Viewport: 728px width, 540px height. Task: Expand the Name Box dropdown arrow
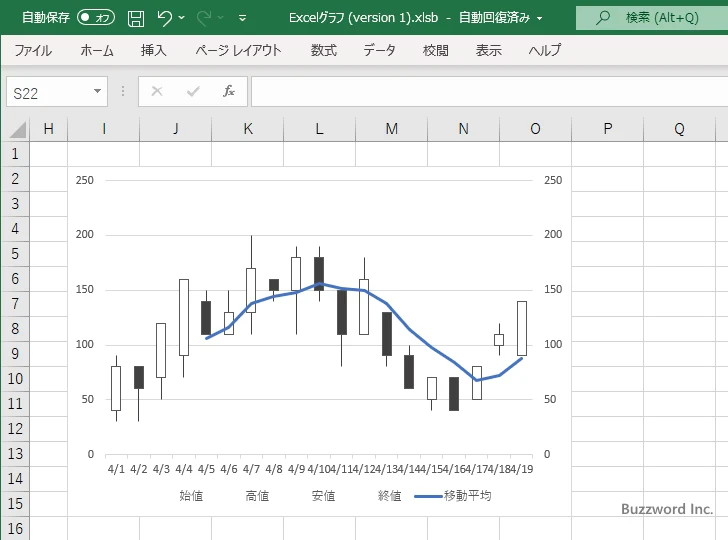[98, 91]
